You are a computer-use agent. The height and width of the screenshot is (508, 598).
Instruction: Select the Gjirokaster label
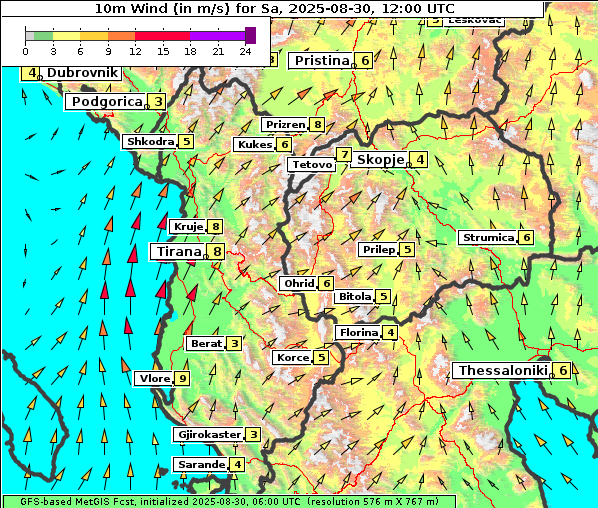coord(209,434)
